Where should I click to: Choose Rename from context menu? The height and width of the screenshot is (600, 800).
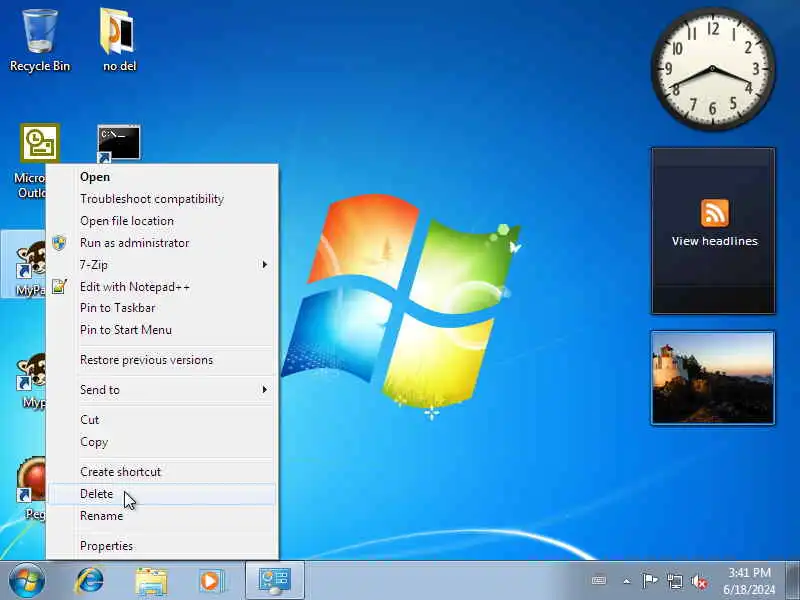162,516
